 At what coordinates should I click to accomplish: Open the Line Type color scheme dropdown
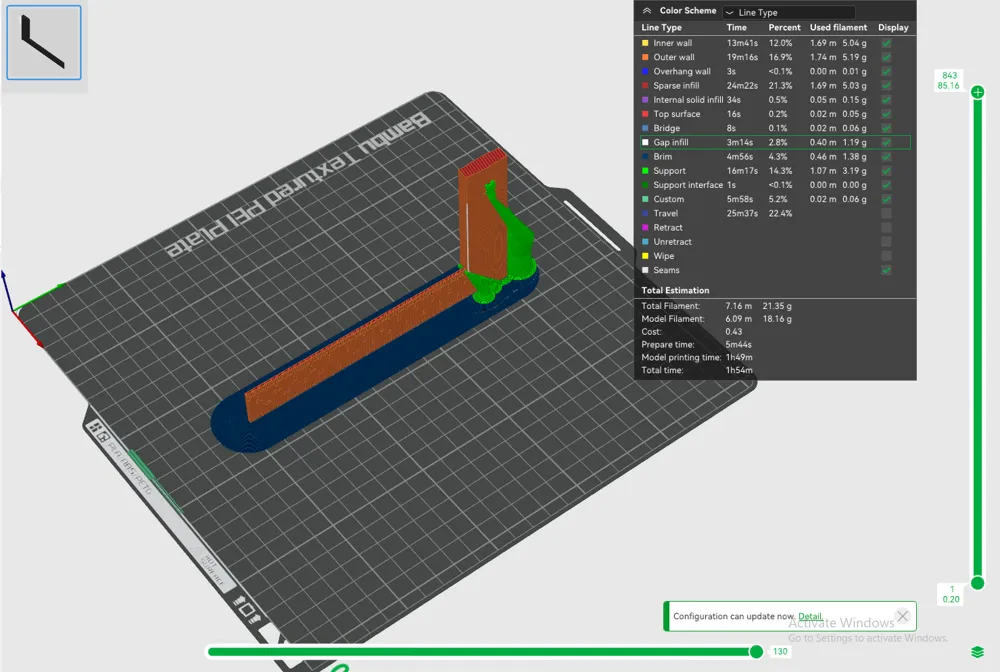(x=789, y=12)
